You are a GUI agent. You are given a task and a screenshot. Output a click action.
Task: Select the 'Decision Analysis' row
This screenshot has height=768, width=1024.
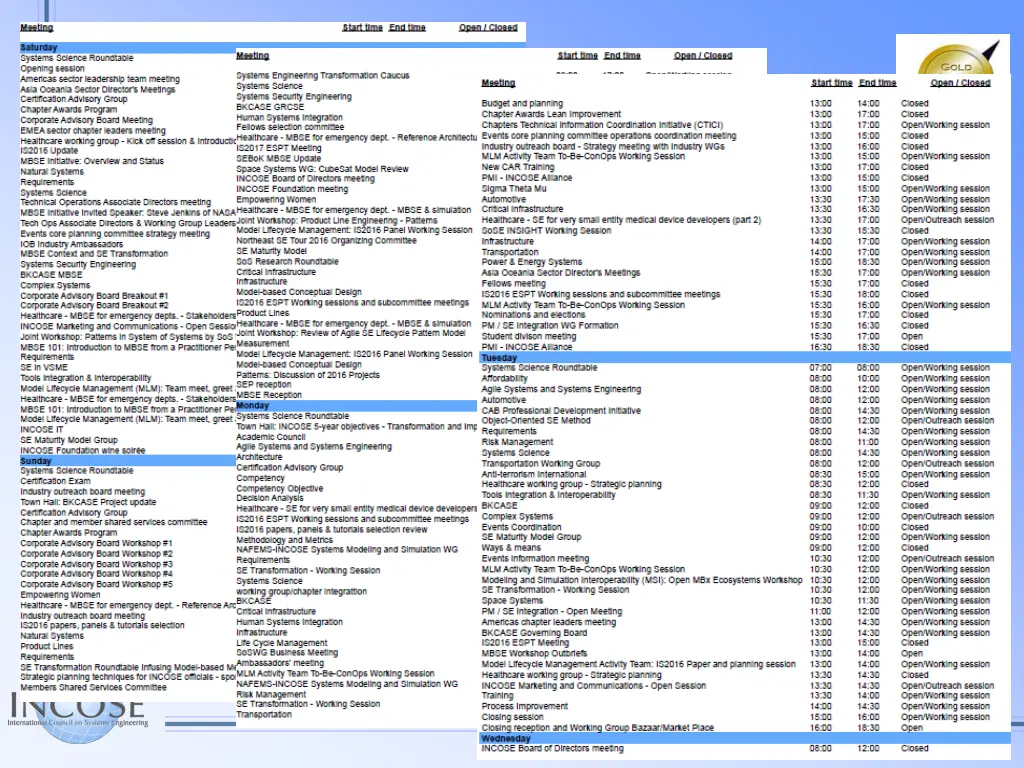(x=270, y=498)
